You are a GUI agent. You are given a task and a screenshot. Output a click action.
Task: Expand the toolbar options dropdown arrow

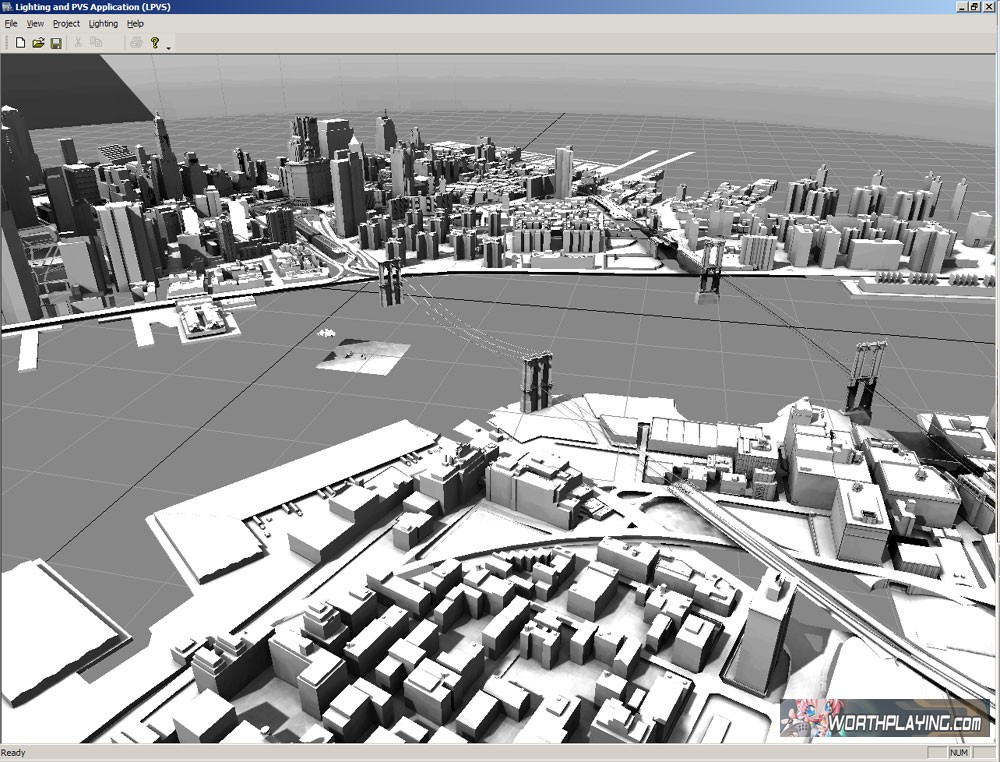[168, 47]
